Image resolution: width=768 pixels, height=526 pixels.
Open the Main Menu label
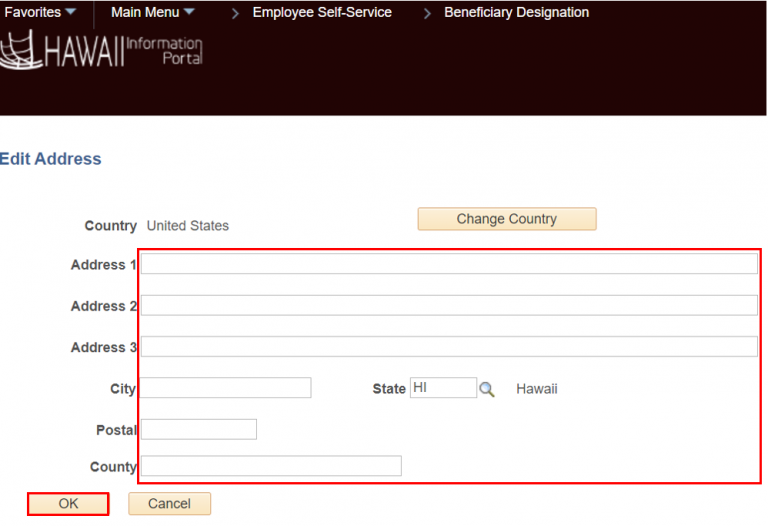pos(145,13)
